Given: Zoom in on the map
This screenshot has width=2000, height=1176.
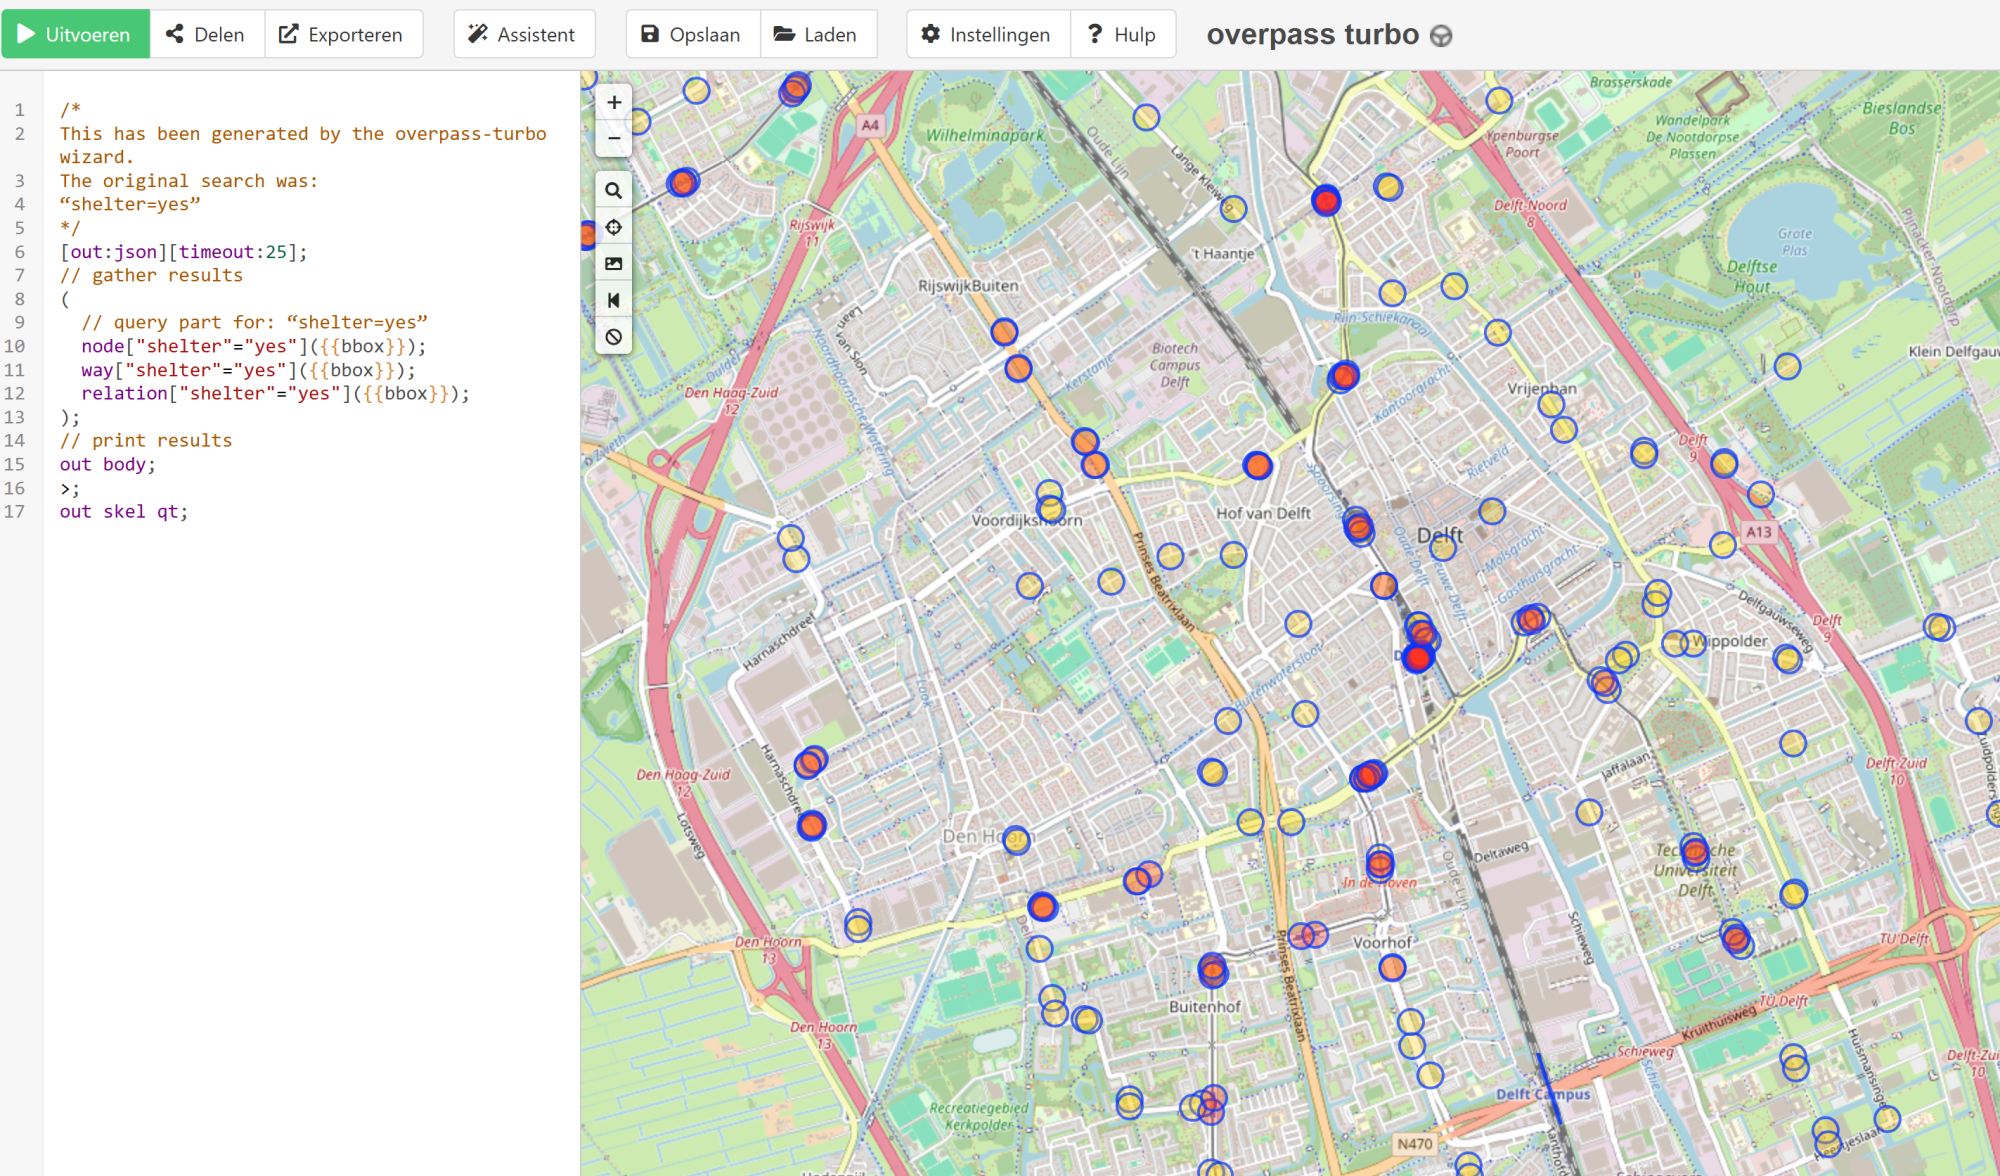Looking at the screenshot, I should (614, 102).
